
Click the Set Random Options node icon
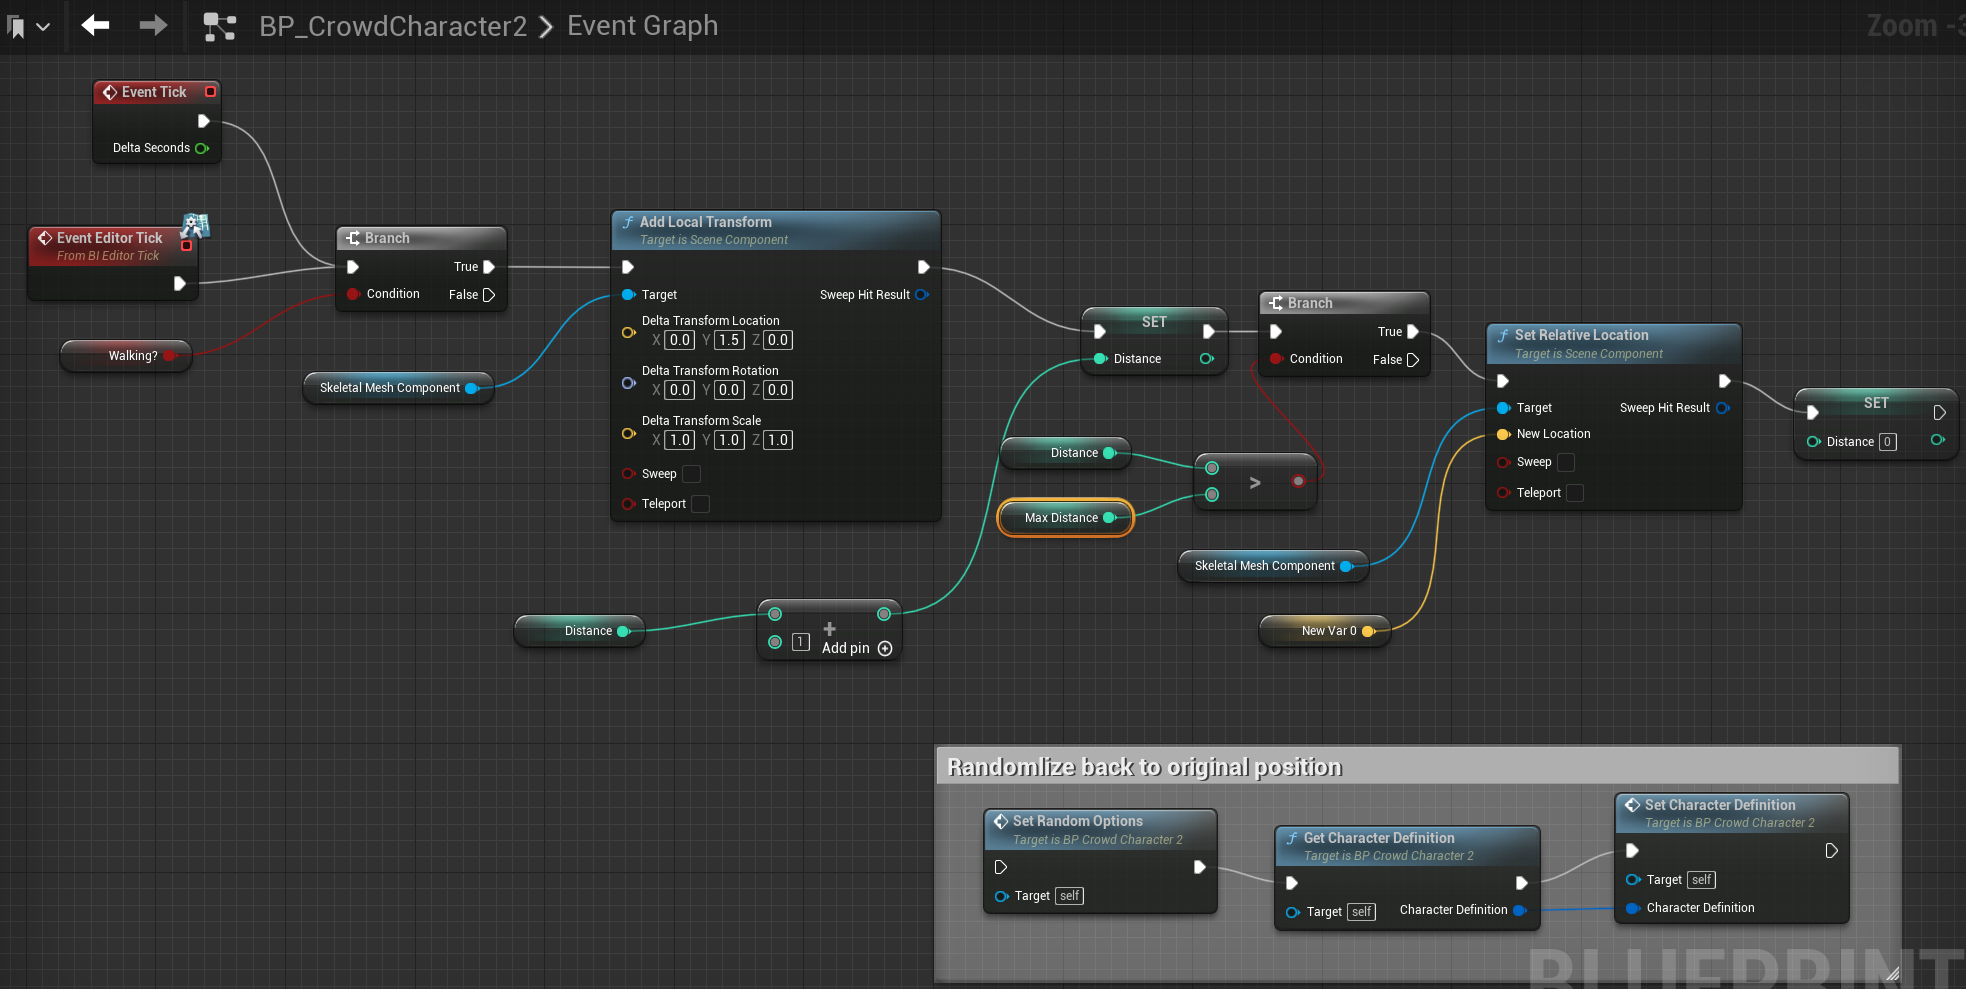pos(1000,821)
